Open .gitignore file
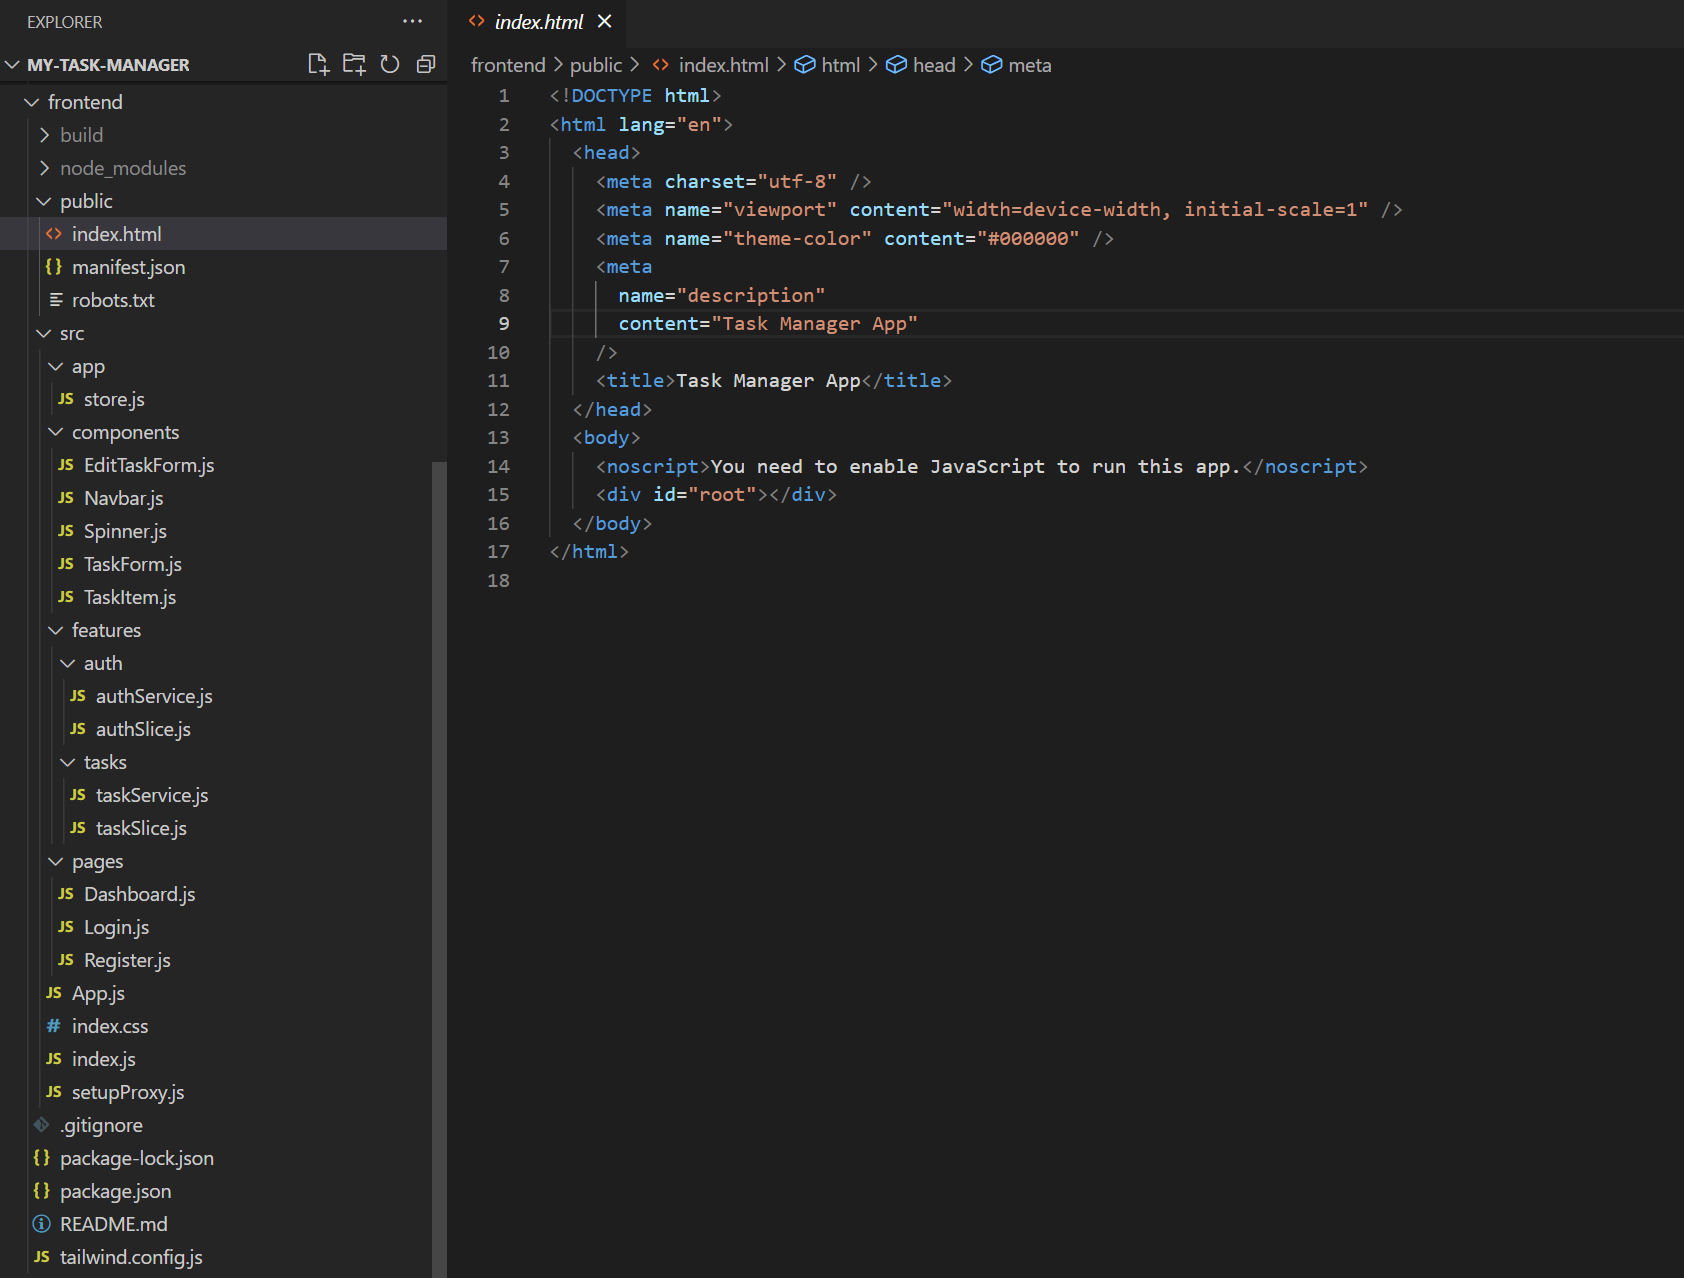1684x1278 pixels. (223, 1125)
